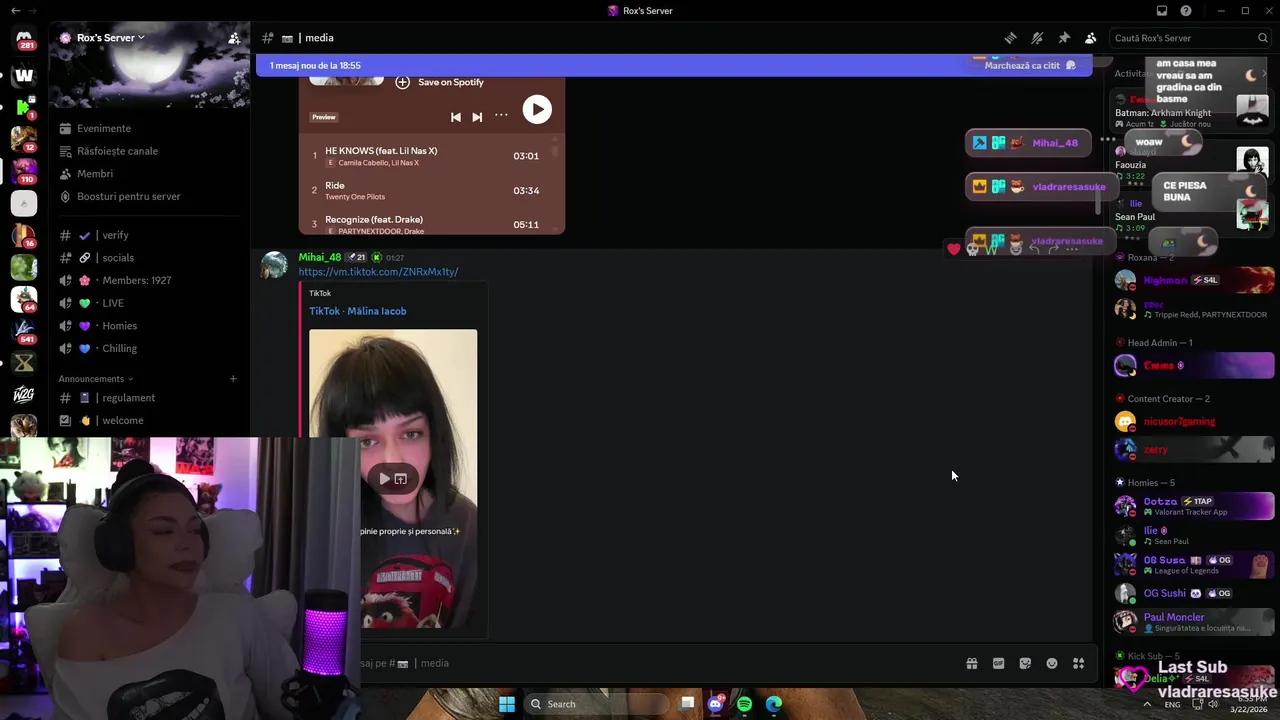Open member OG Sushi profile
1280x720 pixels.
click(1194, 593)
